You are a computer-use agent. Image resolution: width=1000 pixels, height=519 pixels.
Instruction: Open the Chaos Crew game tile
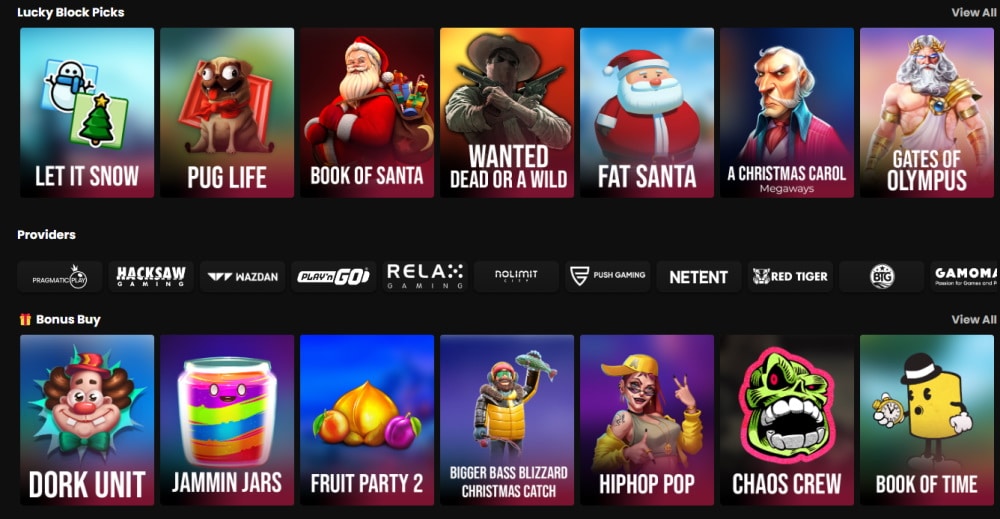point(787,420)
